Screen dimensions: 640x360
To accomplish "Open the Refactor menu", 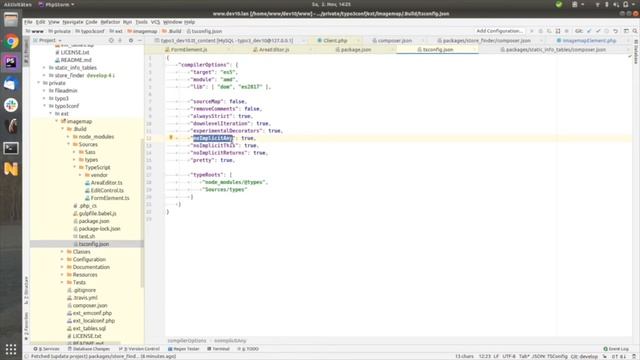I will click(110, 22).
